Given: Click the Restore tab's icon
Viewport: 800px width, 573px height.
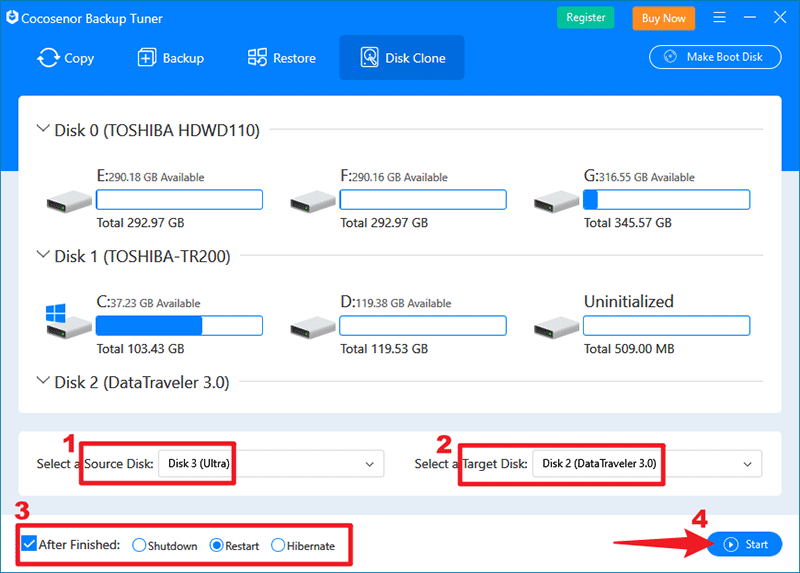Looking at the screenshot, I should coord(257,58).
